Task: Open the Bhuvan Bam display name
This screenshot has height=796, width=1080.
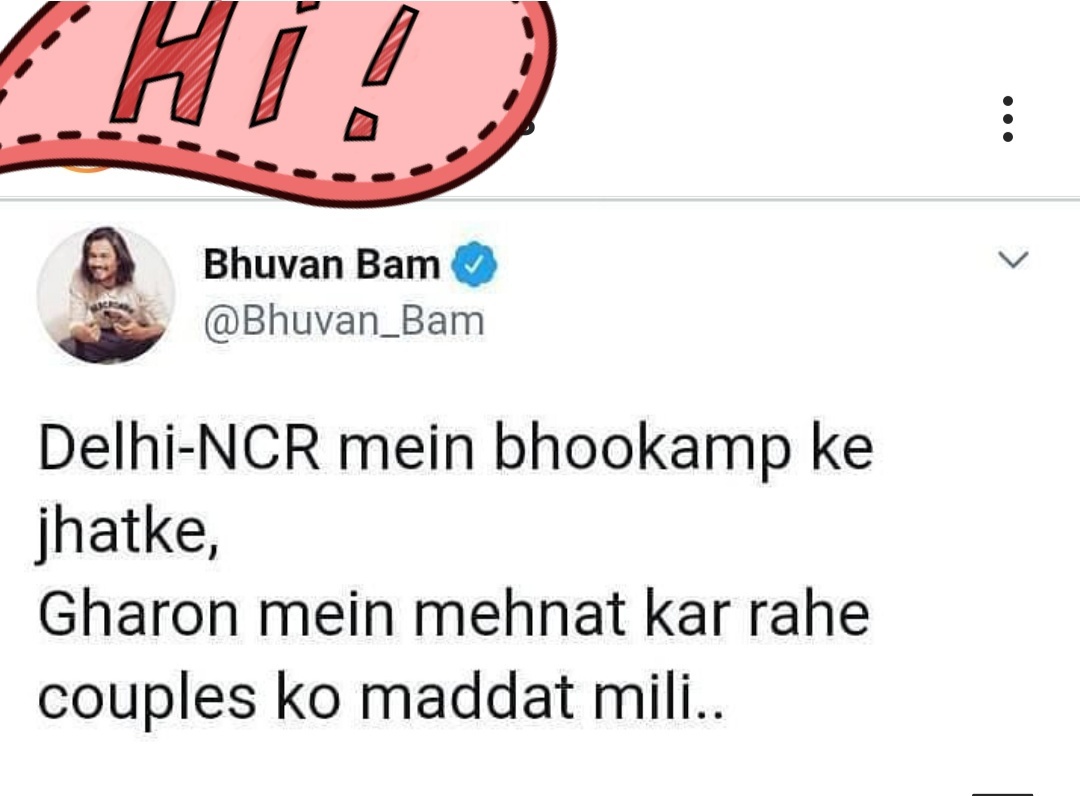Action: [x=322, y=265]
